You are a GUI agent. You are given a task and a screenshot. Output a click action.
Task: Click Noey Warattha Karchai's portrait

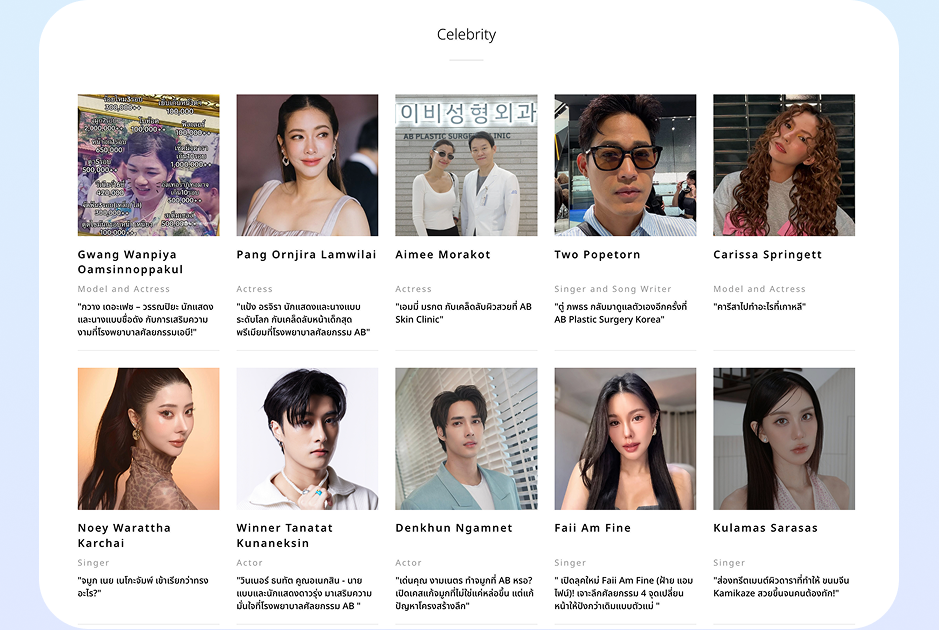click(149, 439)
